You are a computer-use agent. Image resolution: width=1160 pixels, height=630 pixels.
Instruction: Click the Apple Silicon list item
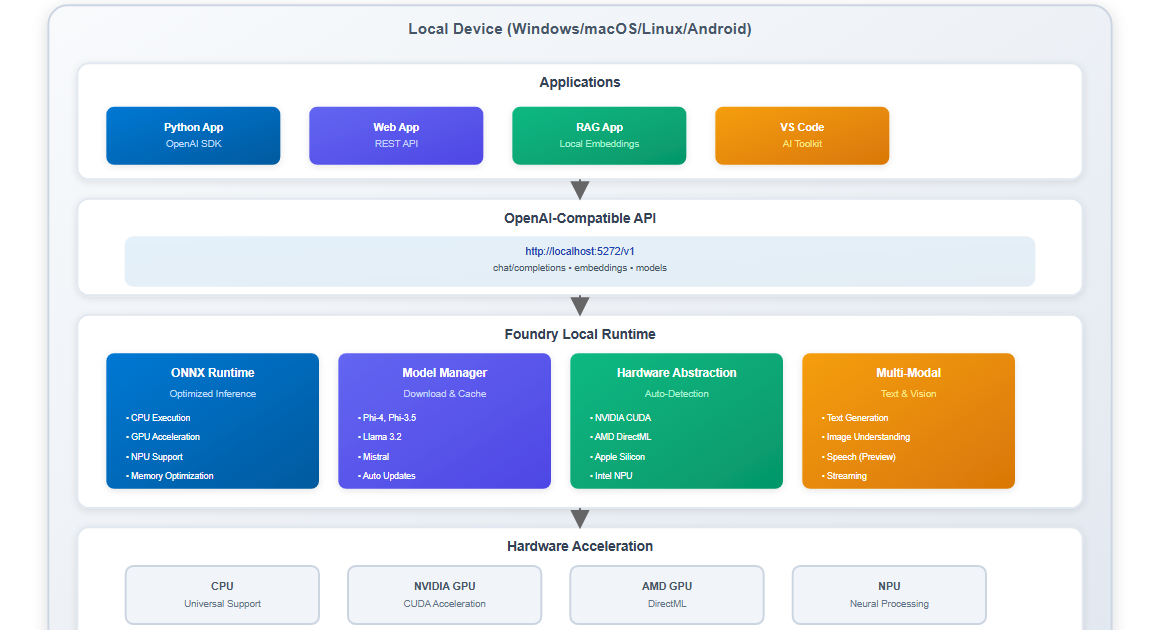620,457
